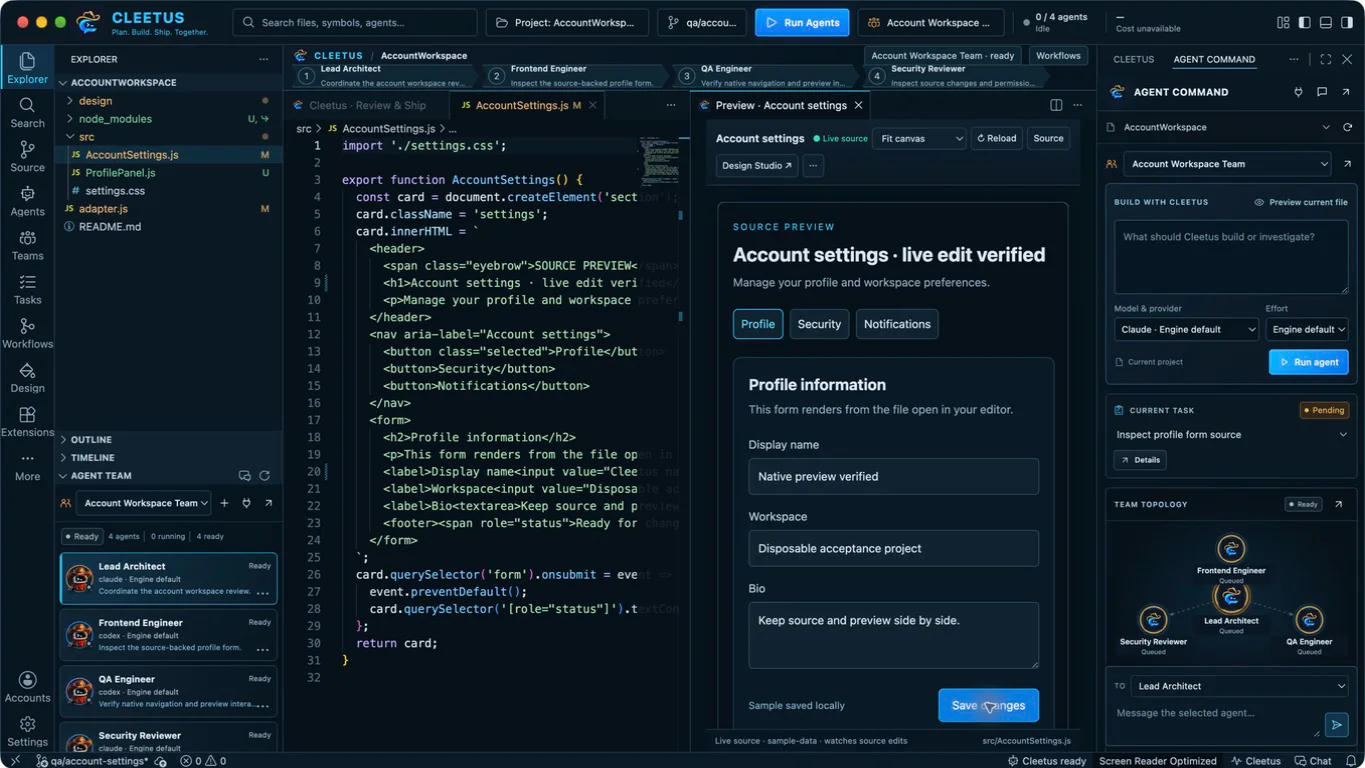Open the Search view in the activity bar

pos(27,112)
